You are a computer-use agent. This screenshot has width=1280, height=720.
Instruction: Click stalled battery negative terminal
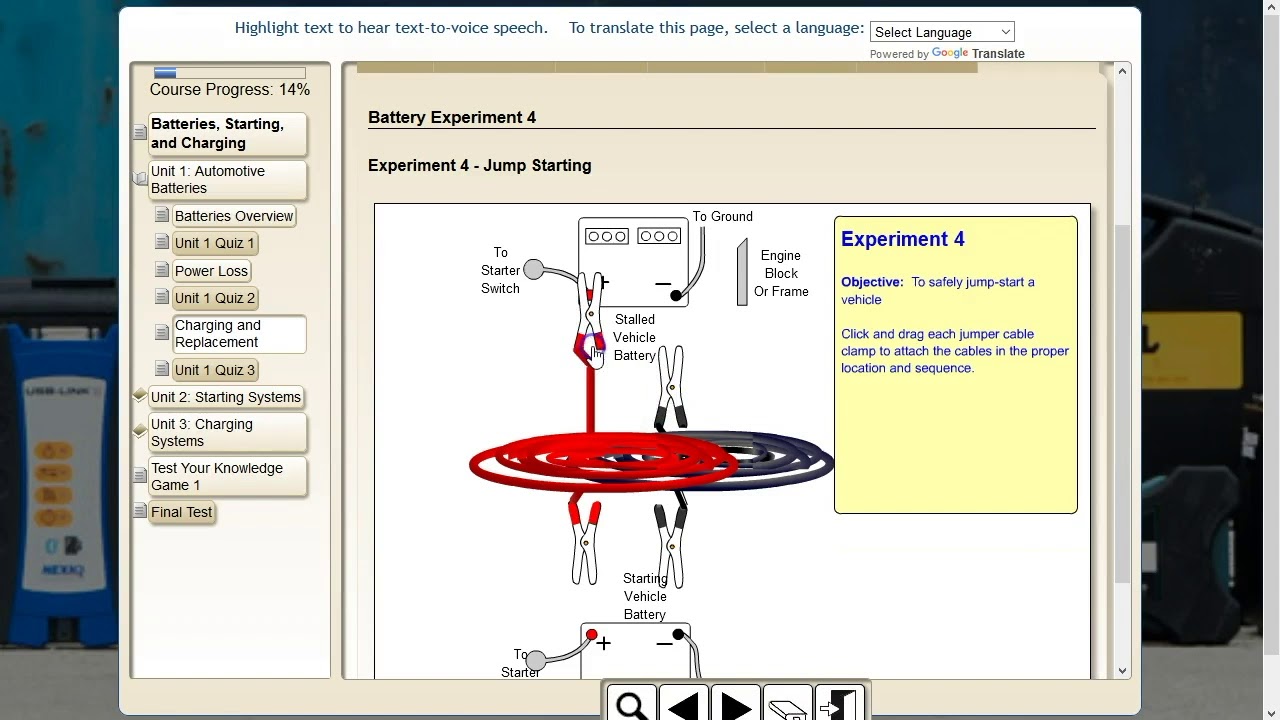676,295
